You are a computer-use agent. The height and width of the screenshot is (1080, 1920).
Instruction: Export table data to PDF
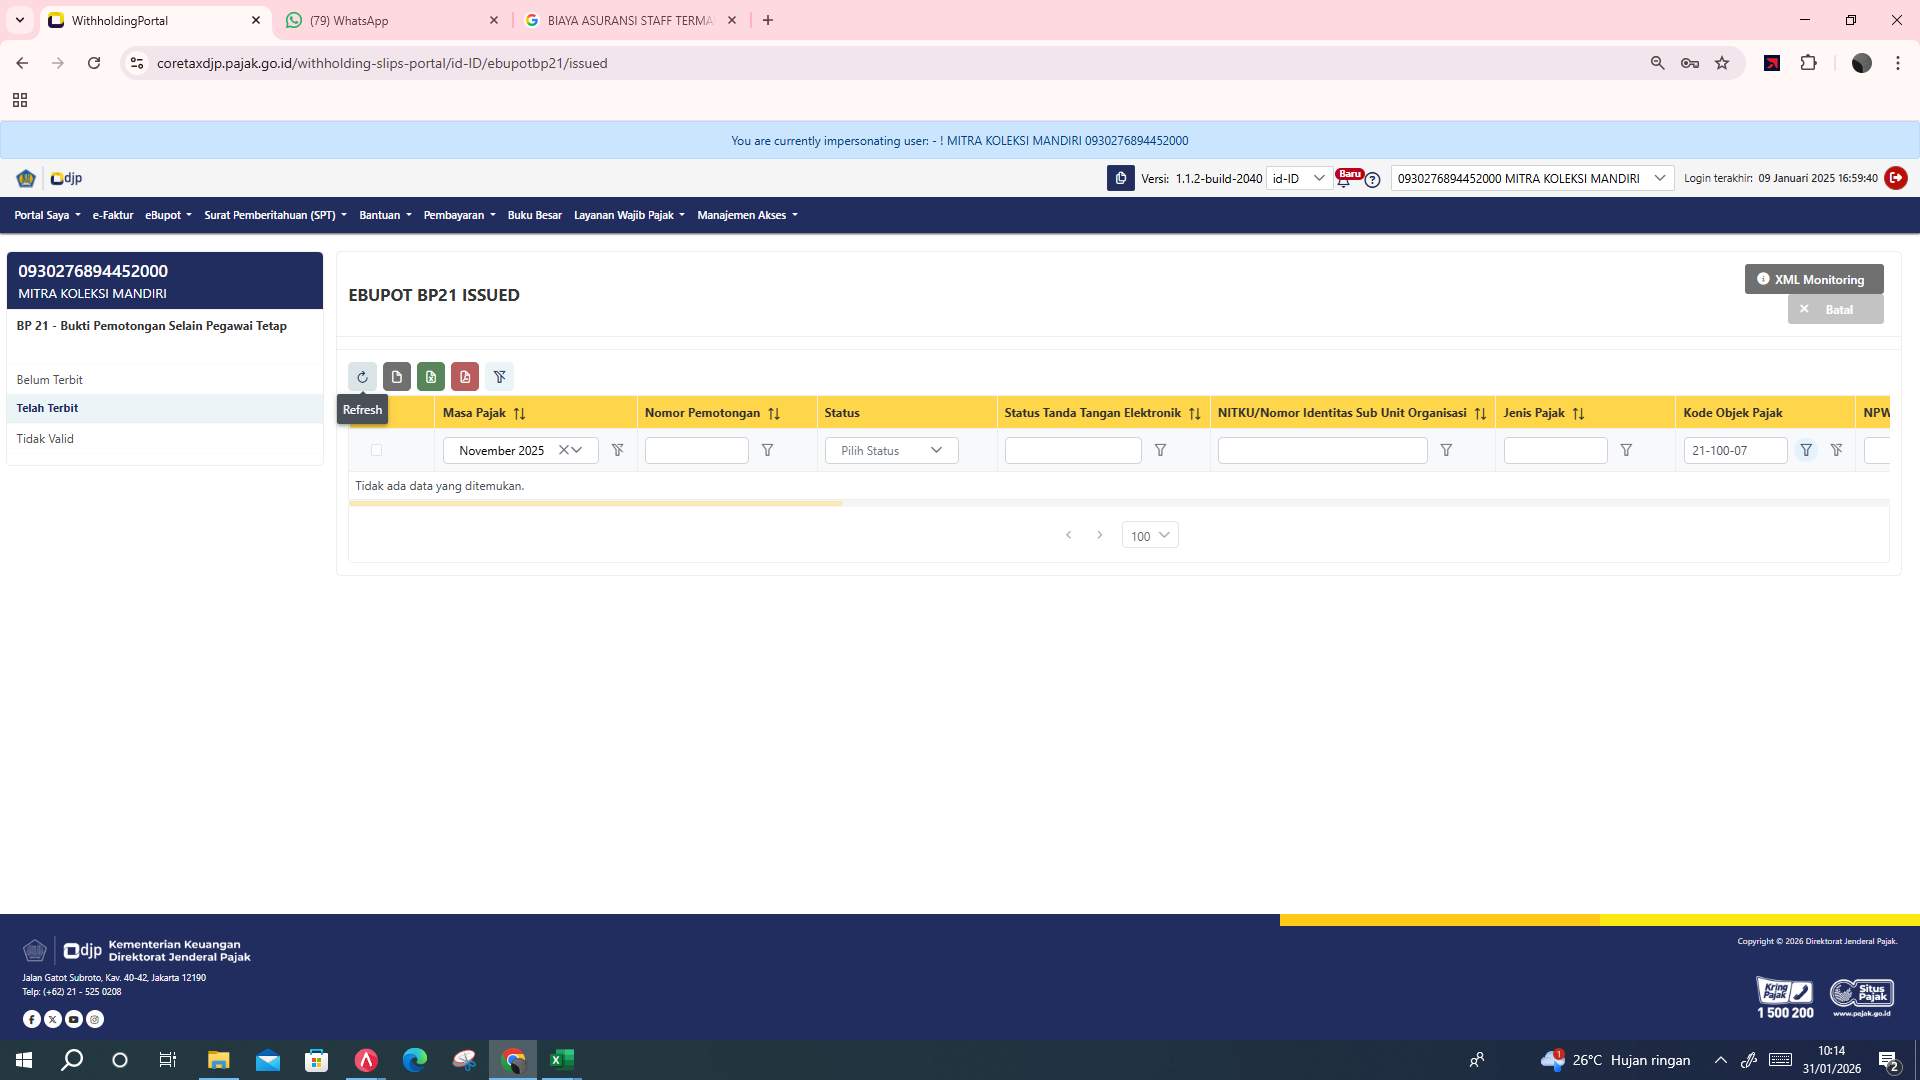[x=465, y=377]
